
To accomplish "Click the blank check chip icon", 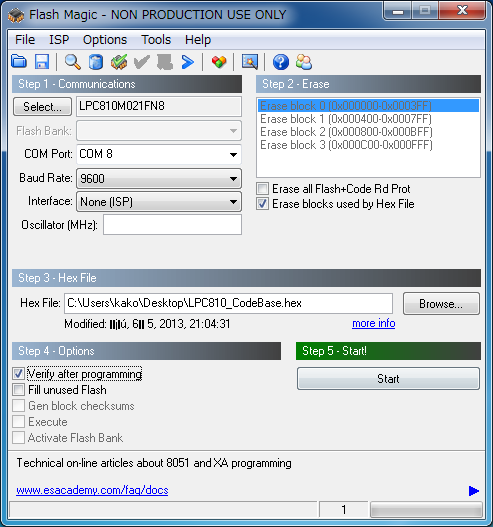I will click(119, 62).
